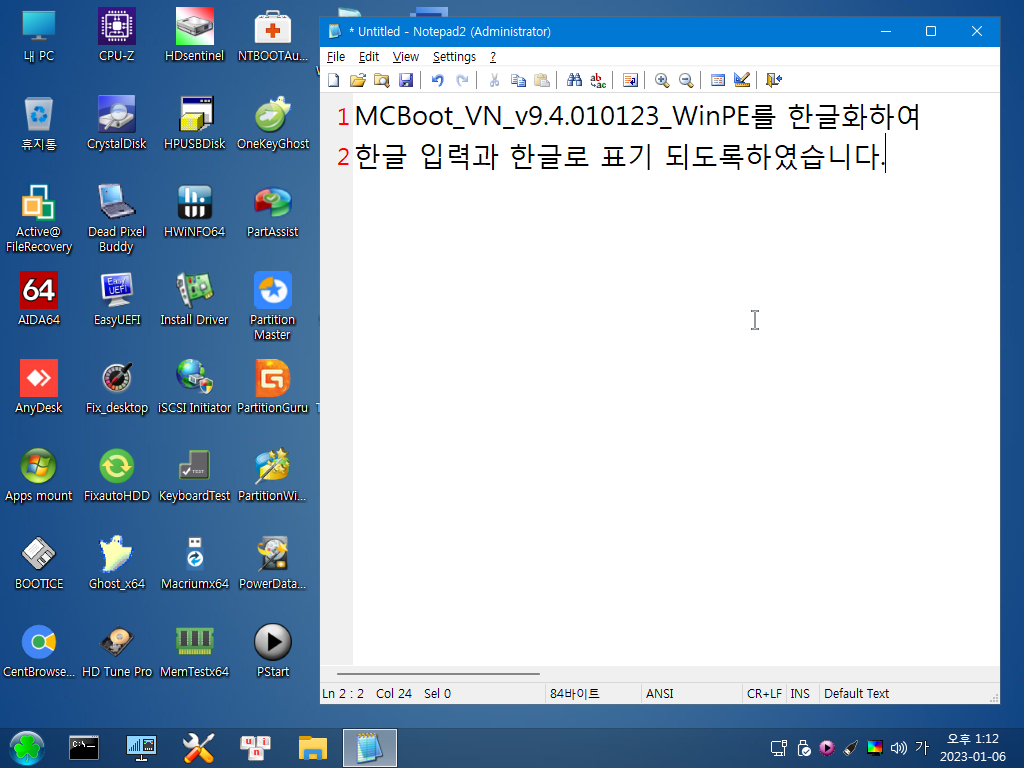Image resolution: width=1024 pixels, height=768 pixels.
Task: Click the network tray icon
Action: (x=778, y=748)
